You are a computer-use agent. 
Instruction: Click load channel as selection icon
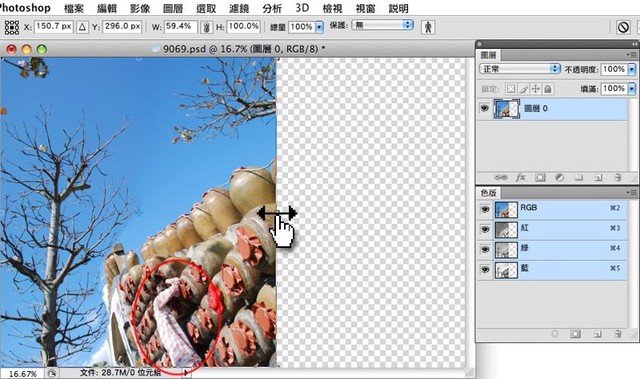click(x=555, y=334)
